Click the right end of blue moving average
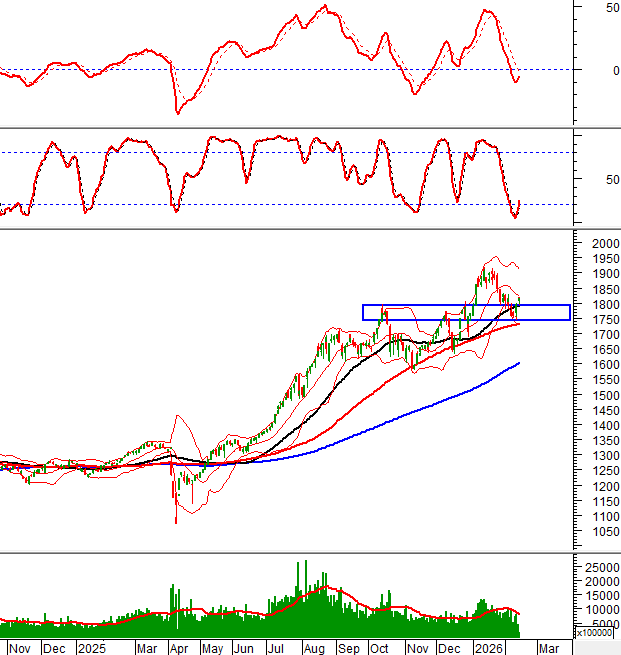The height and width of the screenshot is (655, 621). tap(519, 363)
